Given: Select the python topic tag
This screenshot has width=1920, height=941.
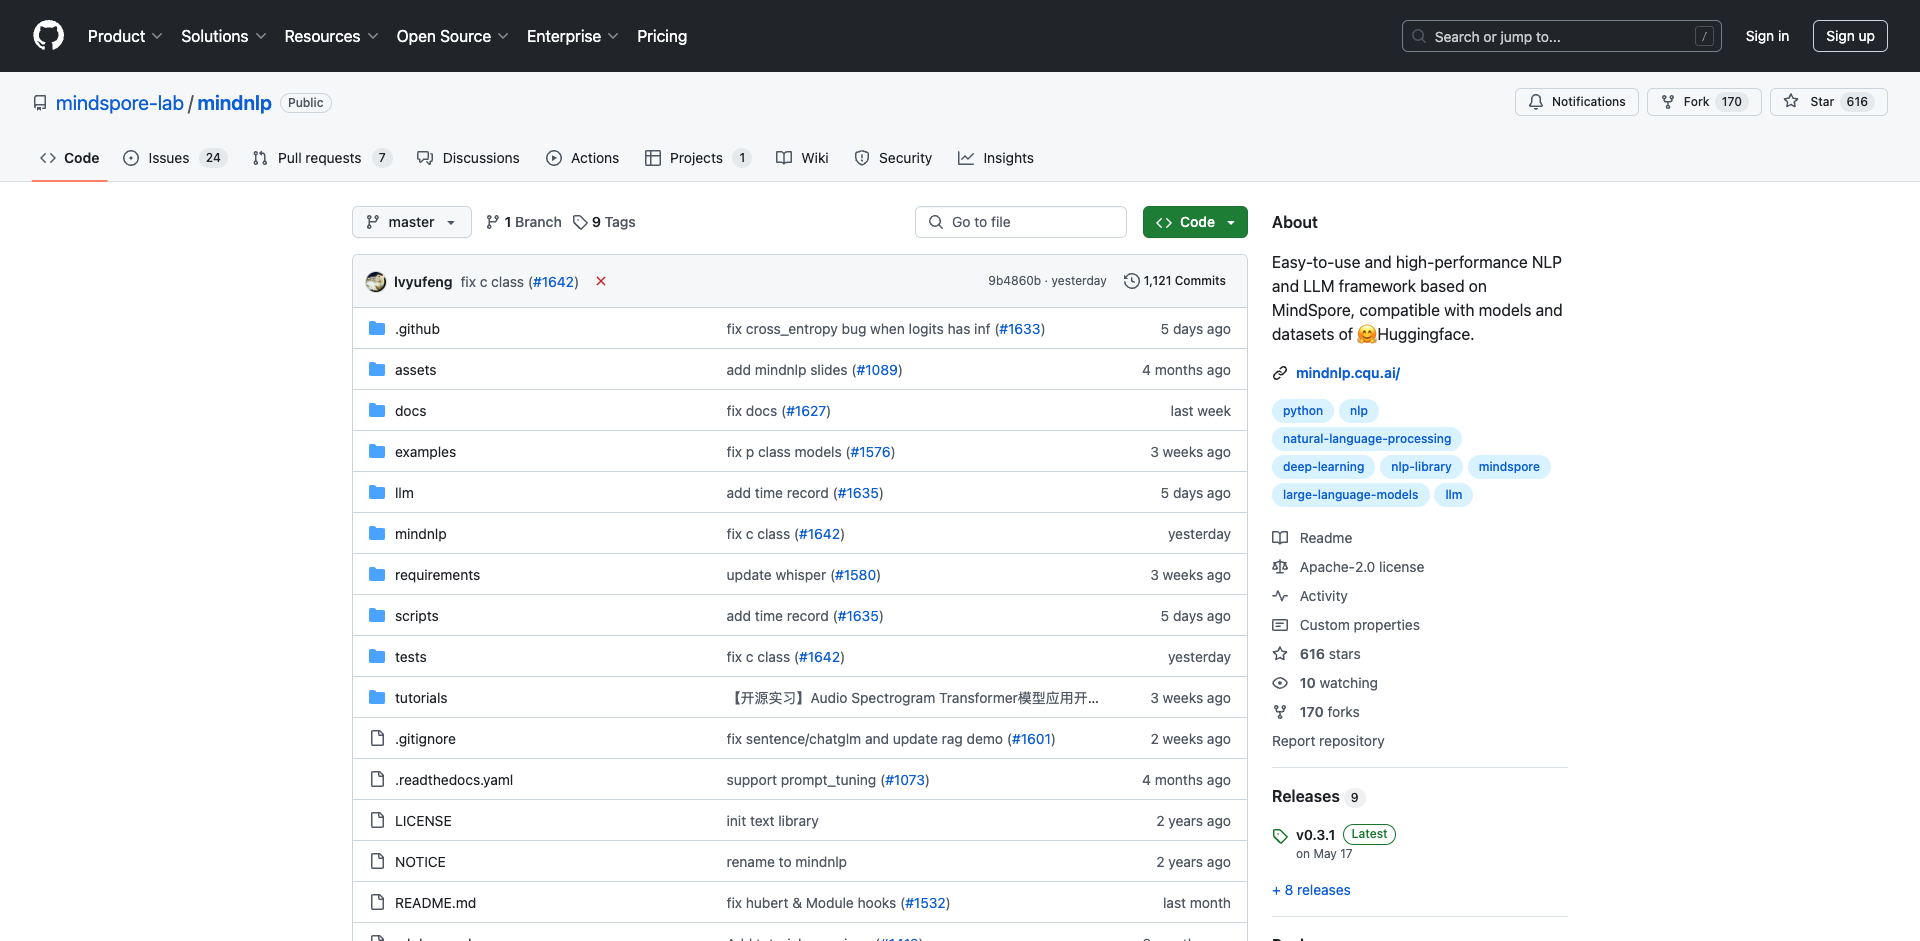Looking at the screenshot, I should pyautogui.click(x=1301, y=411).
